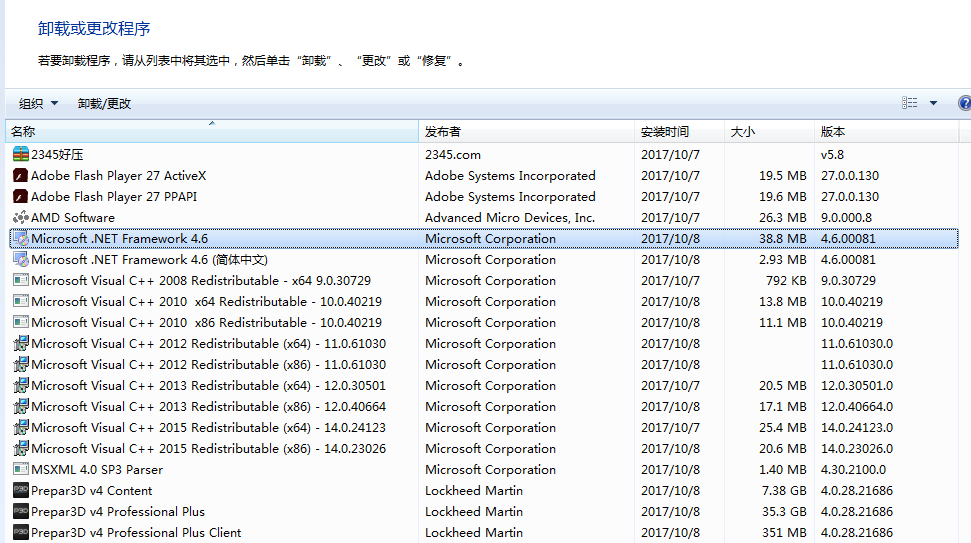This screenshot has width=971, height=543.
Task: Select the Prepar3D v4 Content name
Action: [91, 491]
